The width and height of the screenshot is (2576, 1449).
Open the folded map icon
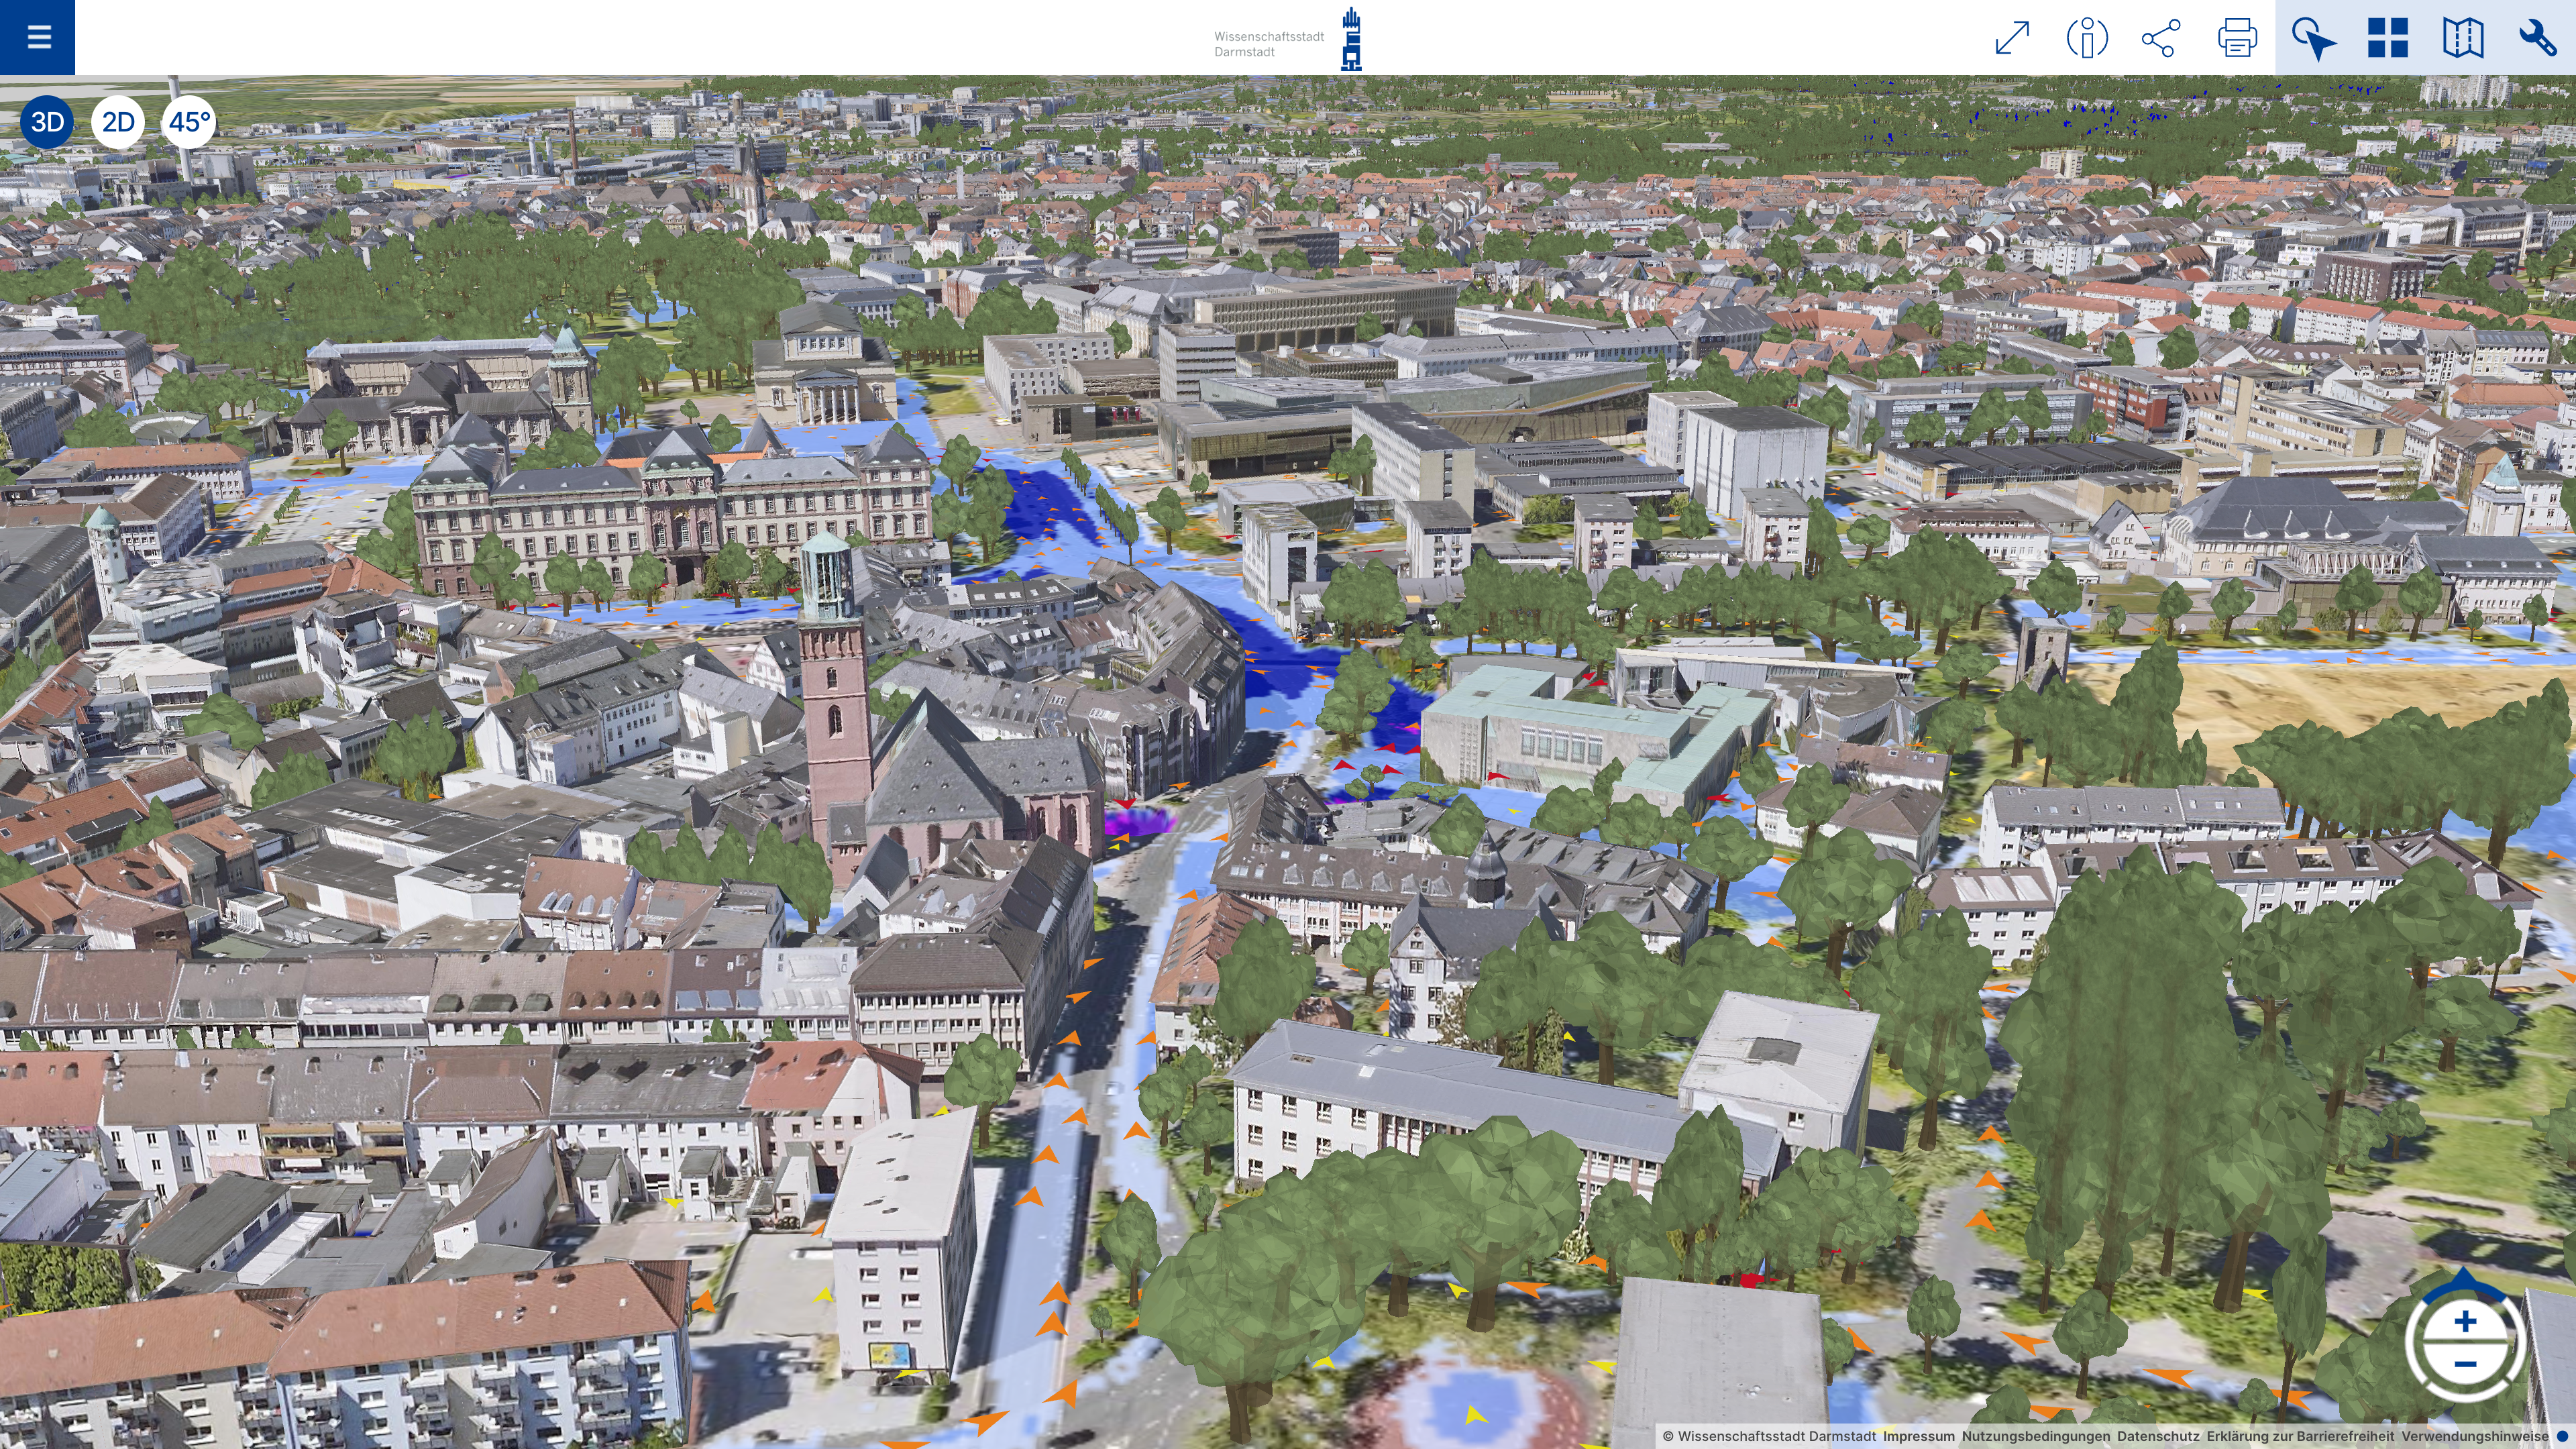[x=2463, y=38]
